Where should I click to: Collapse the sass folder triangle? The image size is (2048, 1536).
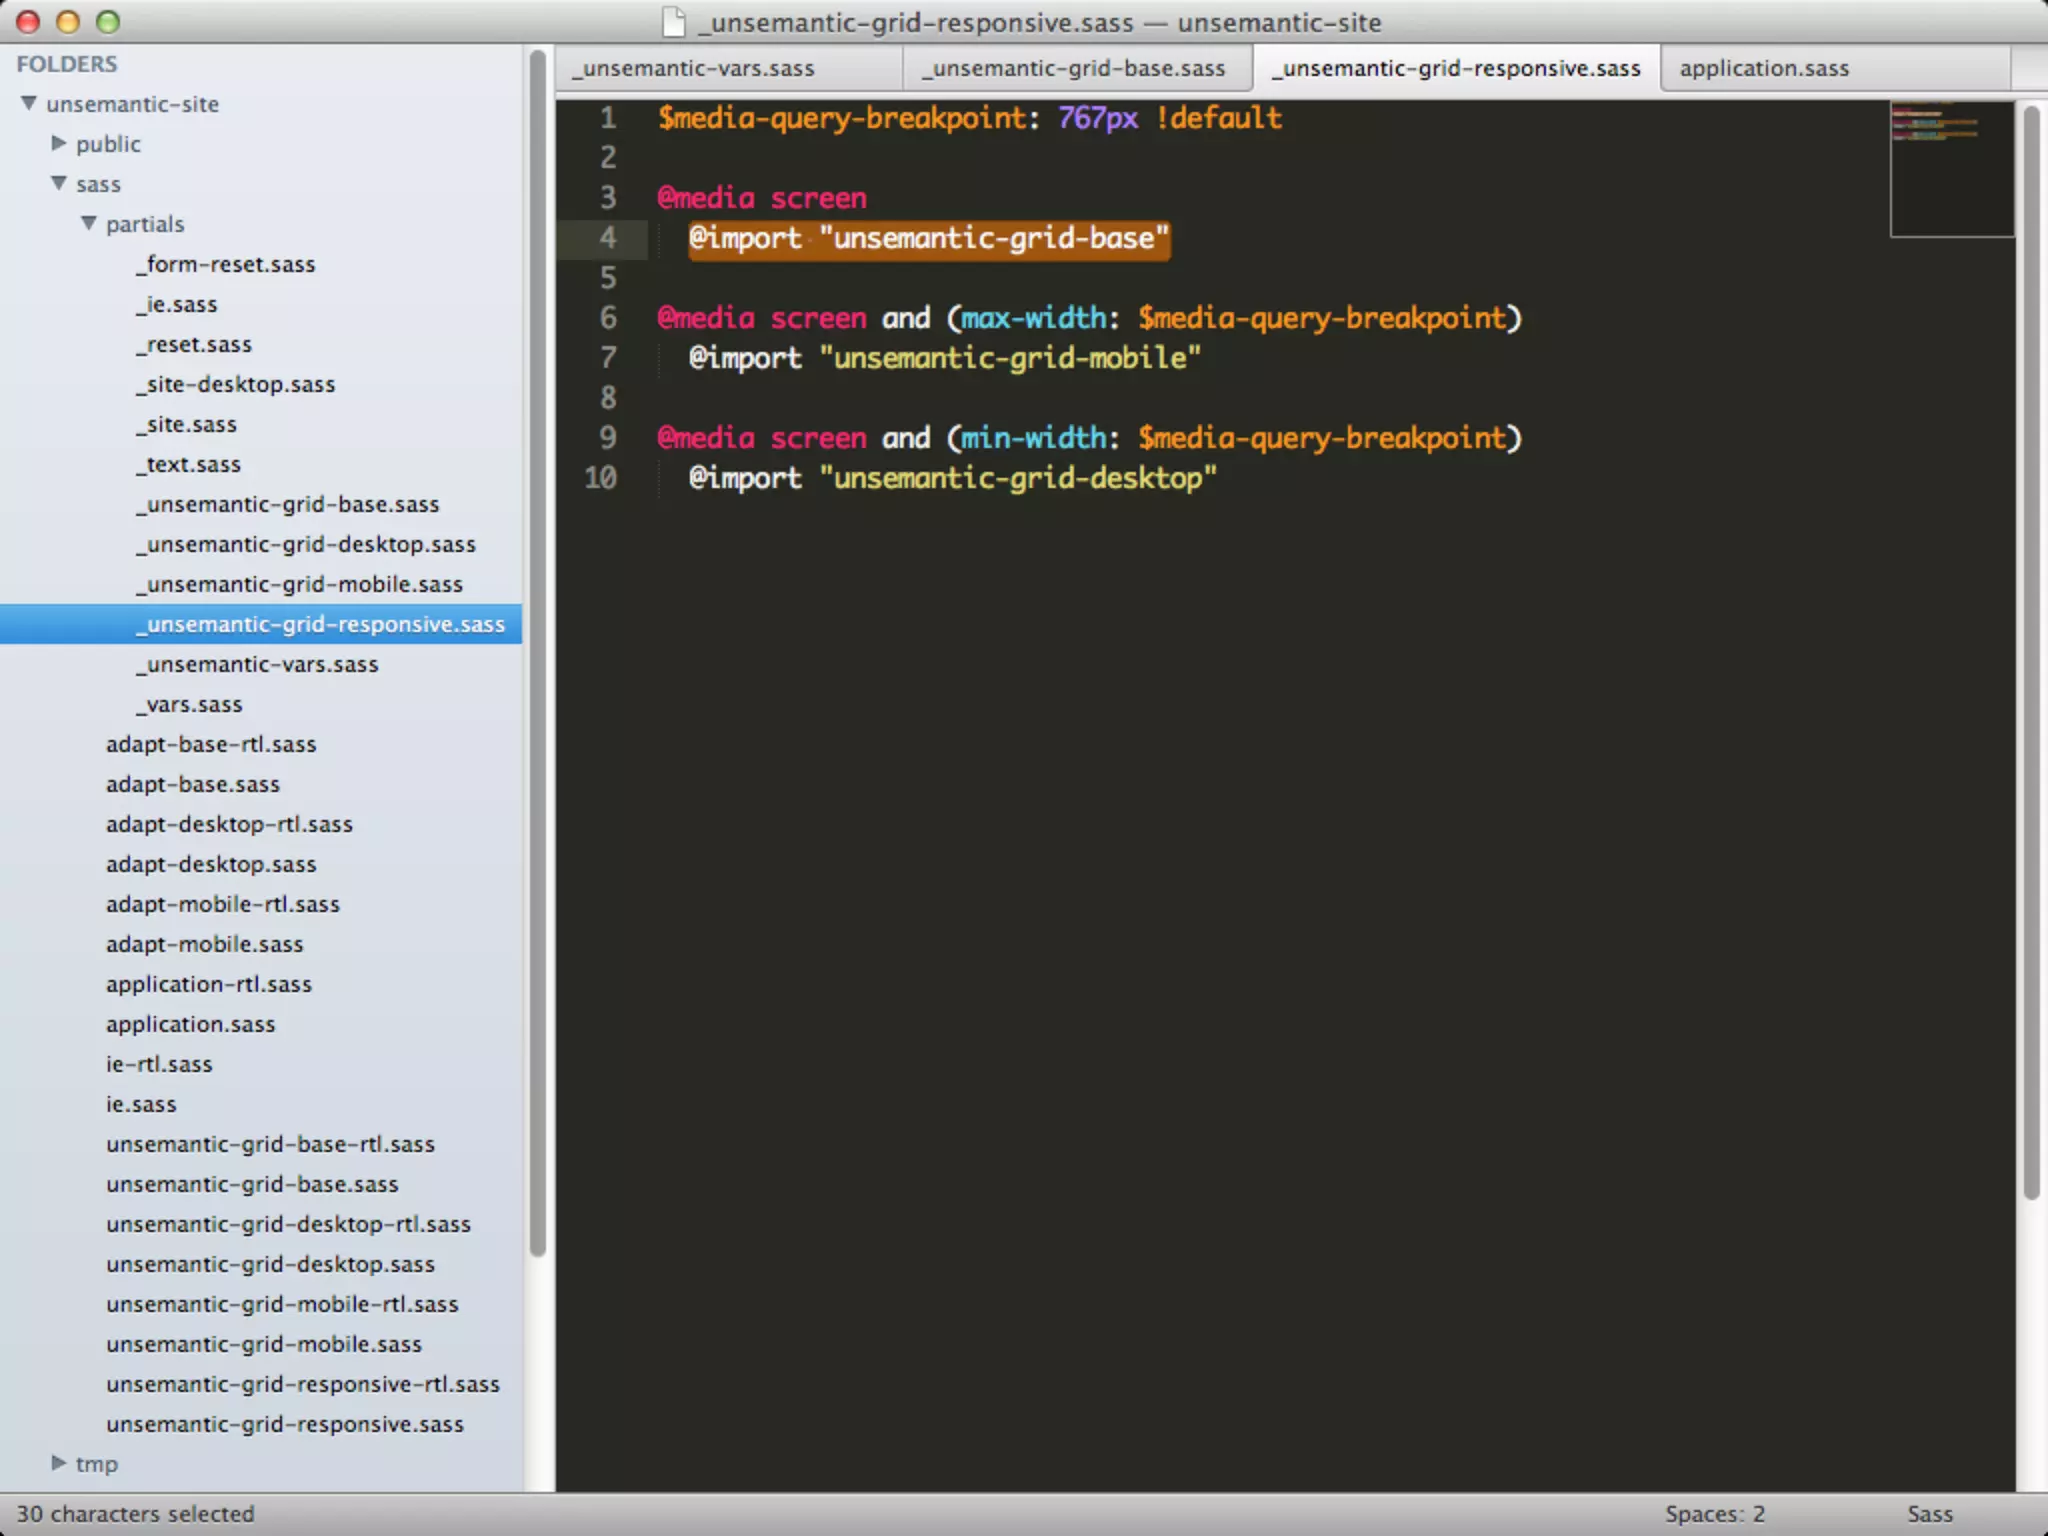(59, 183)
